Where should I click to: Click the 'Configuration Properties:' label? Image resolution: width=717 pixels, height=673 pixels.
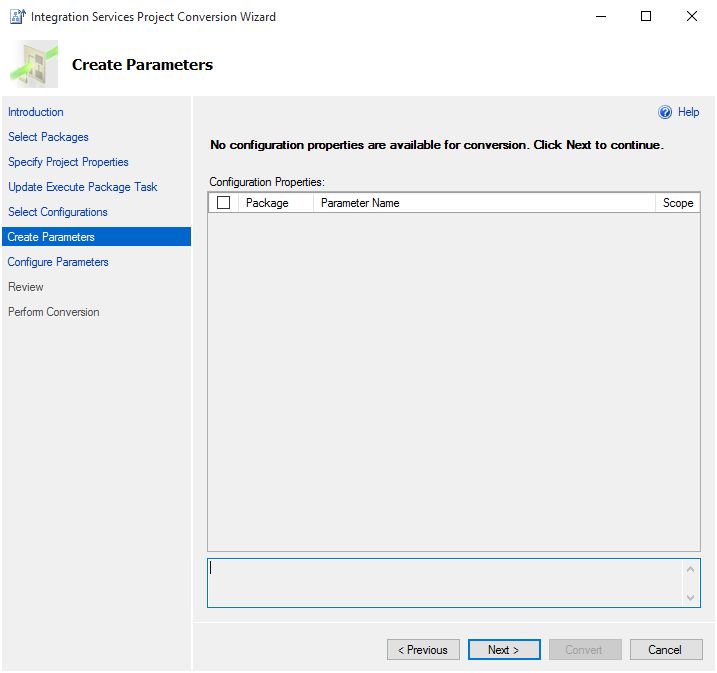[267, 182]
